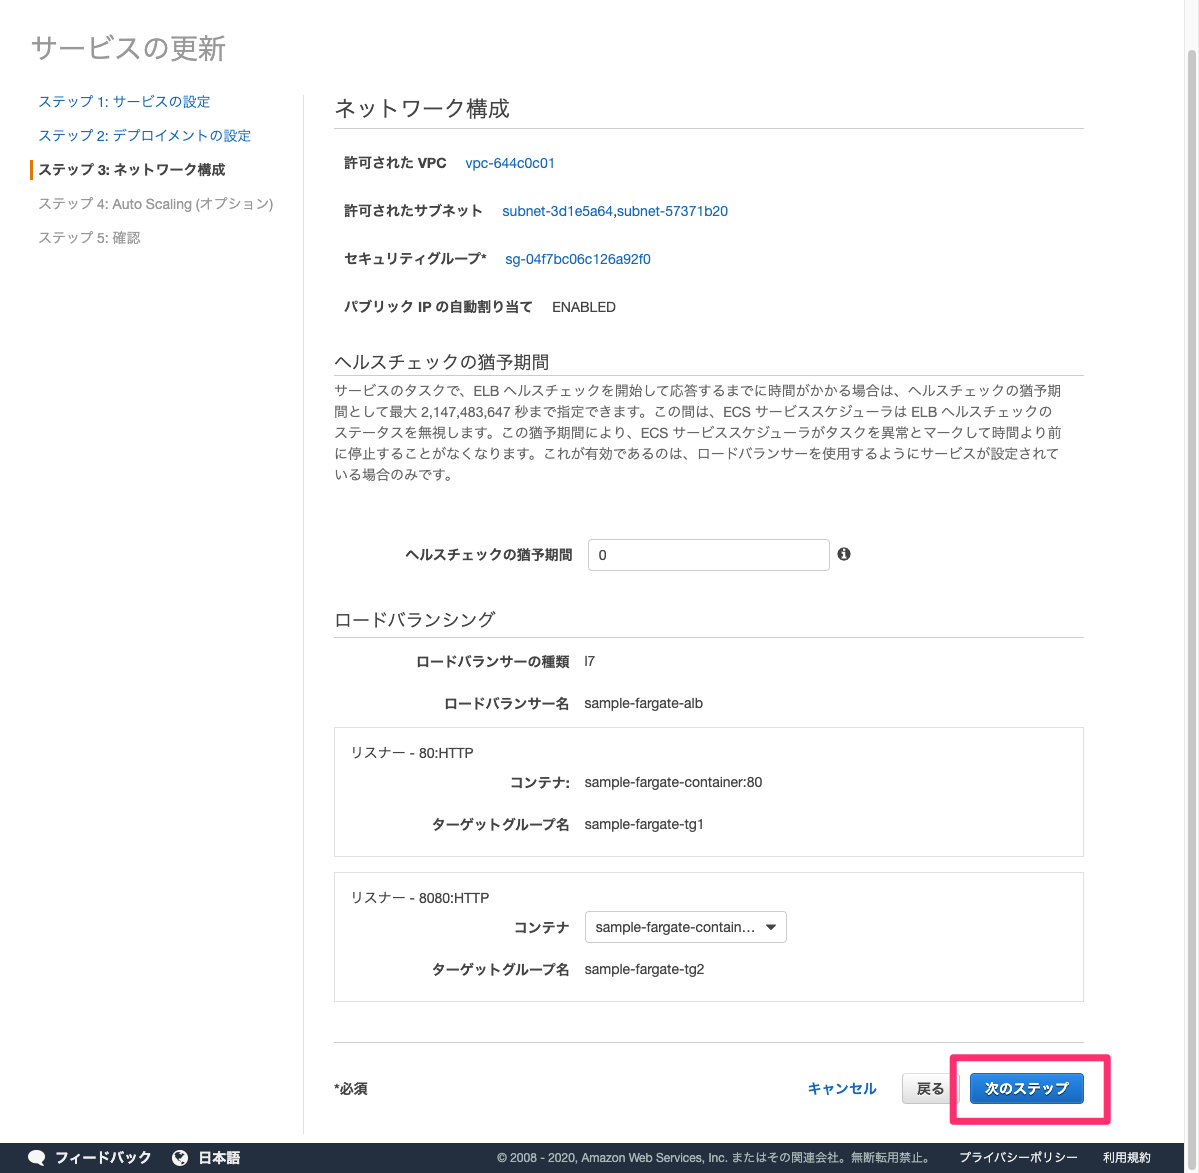Click the feedback speech bubble icon
Viewport: 1199px width, 1173px height.
pos(36,1157)
